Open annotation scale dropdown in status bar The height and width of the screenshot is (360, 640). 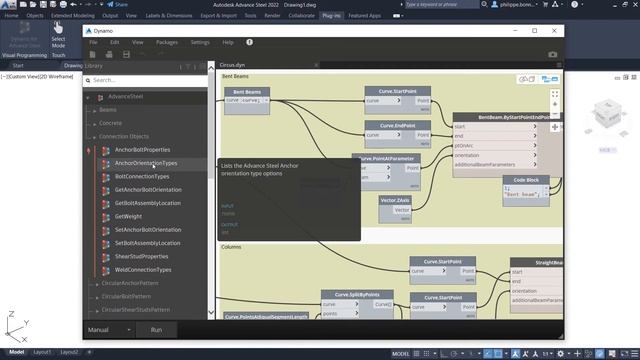pos(547,354)
